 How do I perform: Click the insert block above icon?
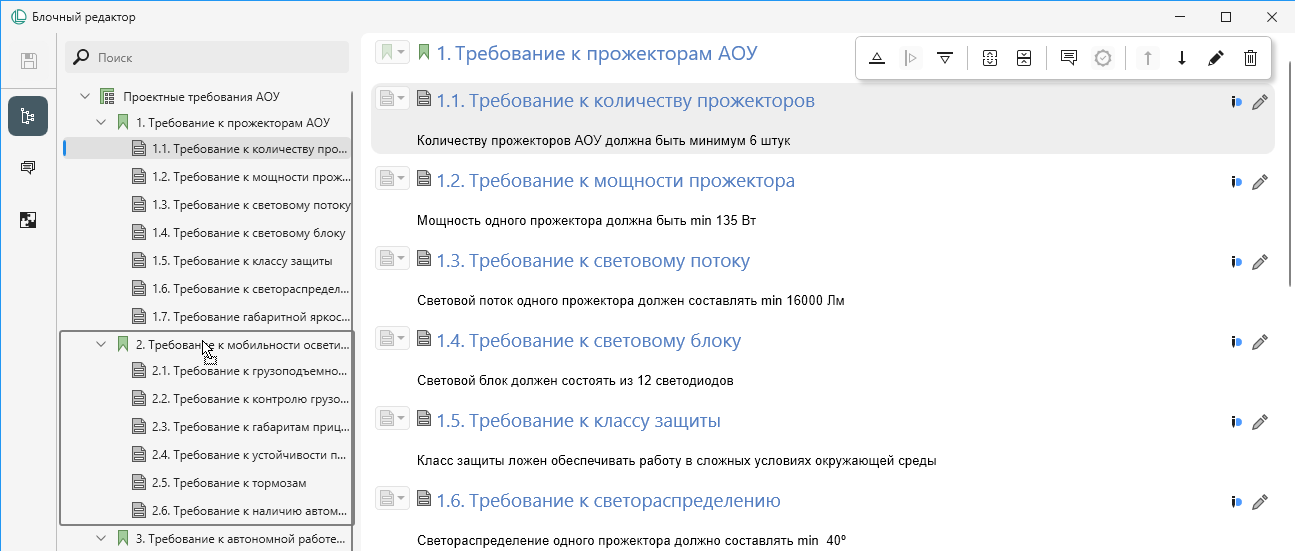(877, 58)
